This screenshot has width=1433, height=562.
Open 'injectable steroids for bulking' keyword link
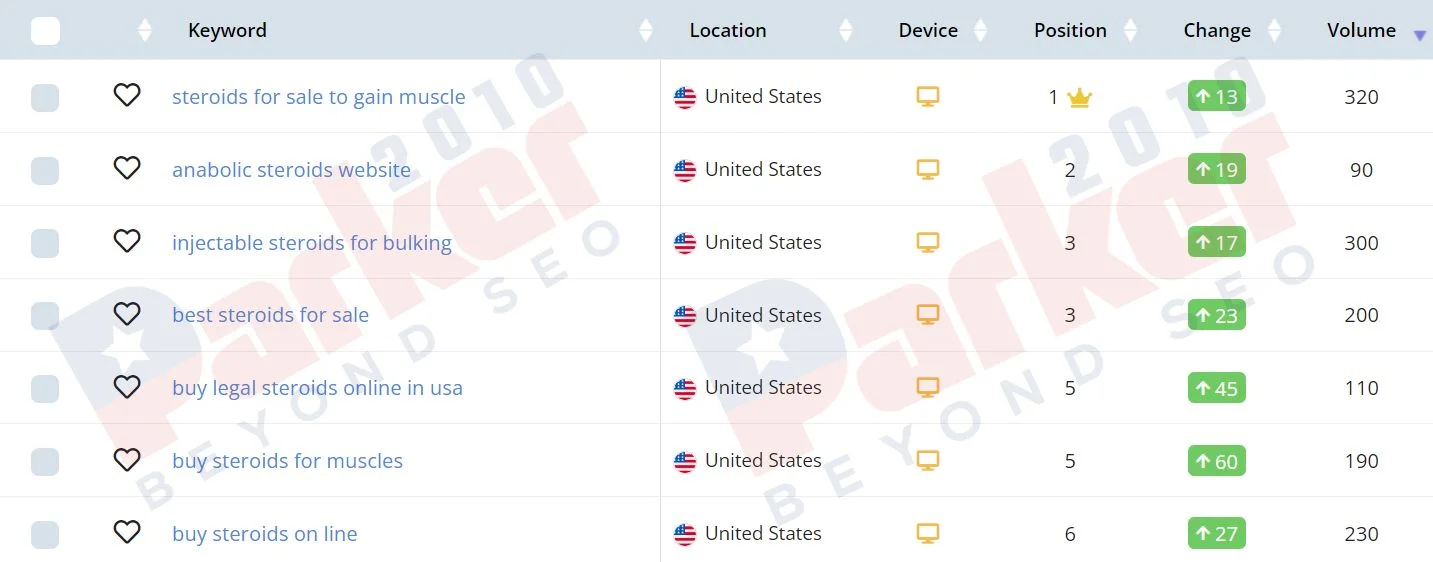[x=312, y=243]
